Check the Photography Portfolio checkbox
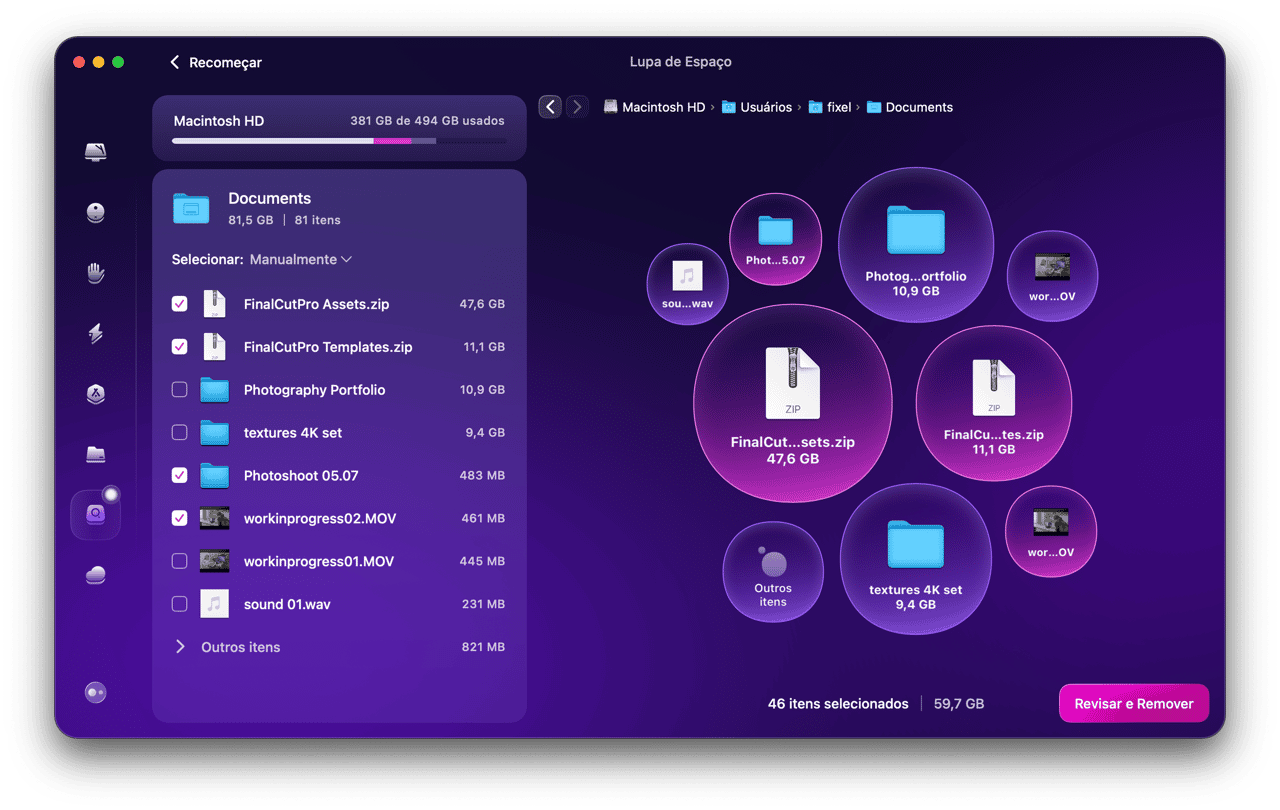1280x810 pixels. tap(180, 390)
